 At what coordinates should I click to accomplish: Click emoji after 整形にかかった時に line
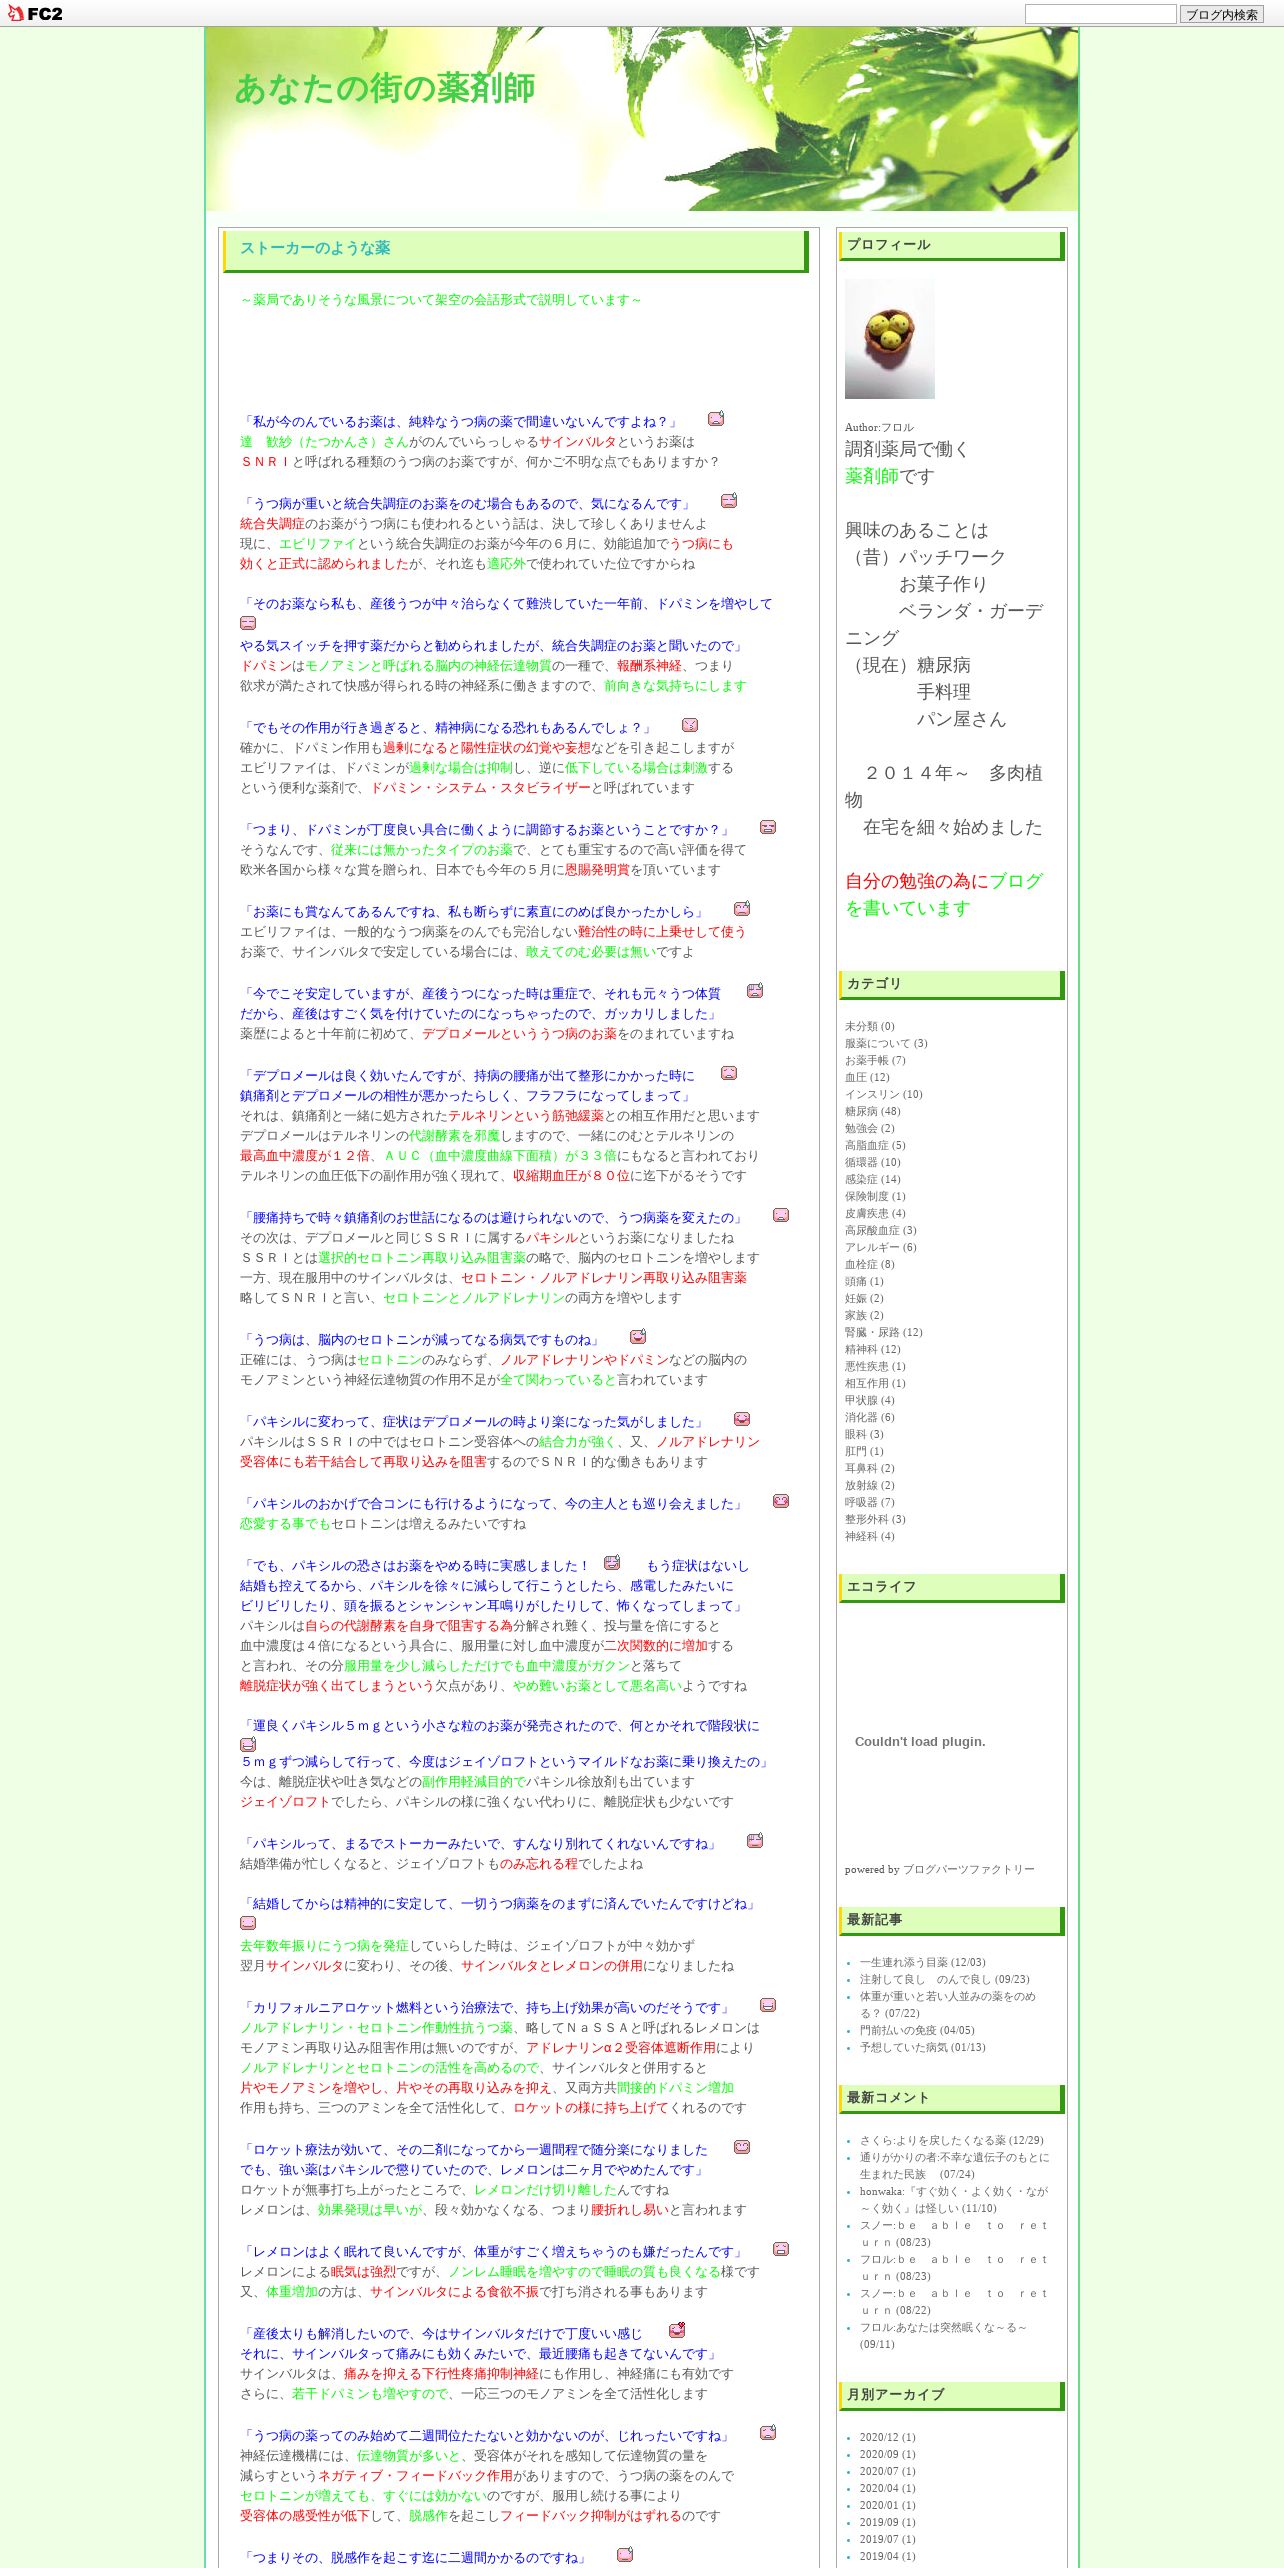pos(729,1073)
